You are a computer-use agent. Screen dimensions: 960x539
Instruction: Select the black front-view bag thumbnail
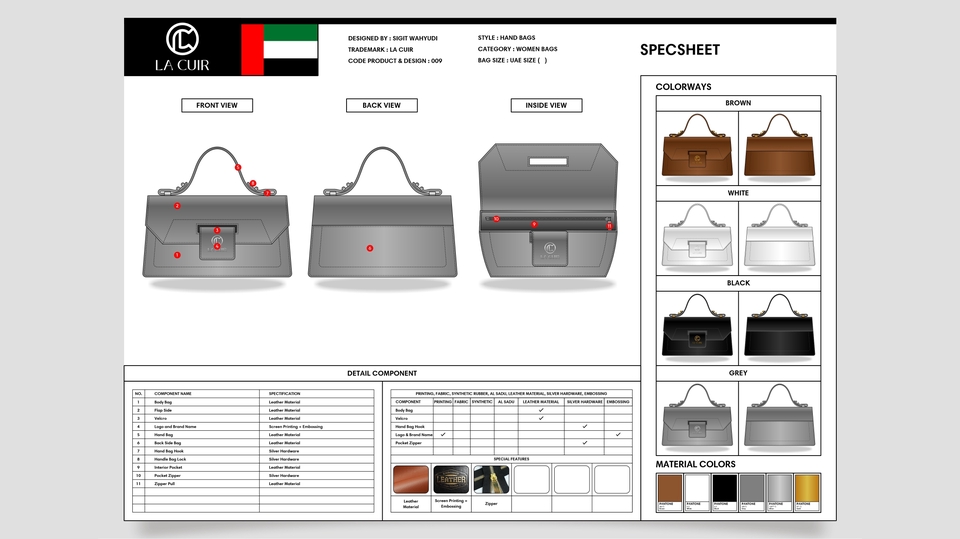[x=697, y=328]
